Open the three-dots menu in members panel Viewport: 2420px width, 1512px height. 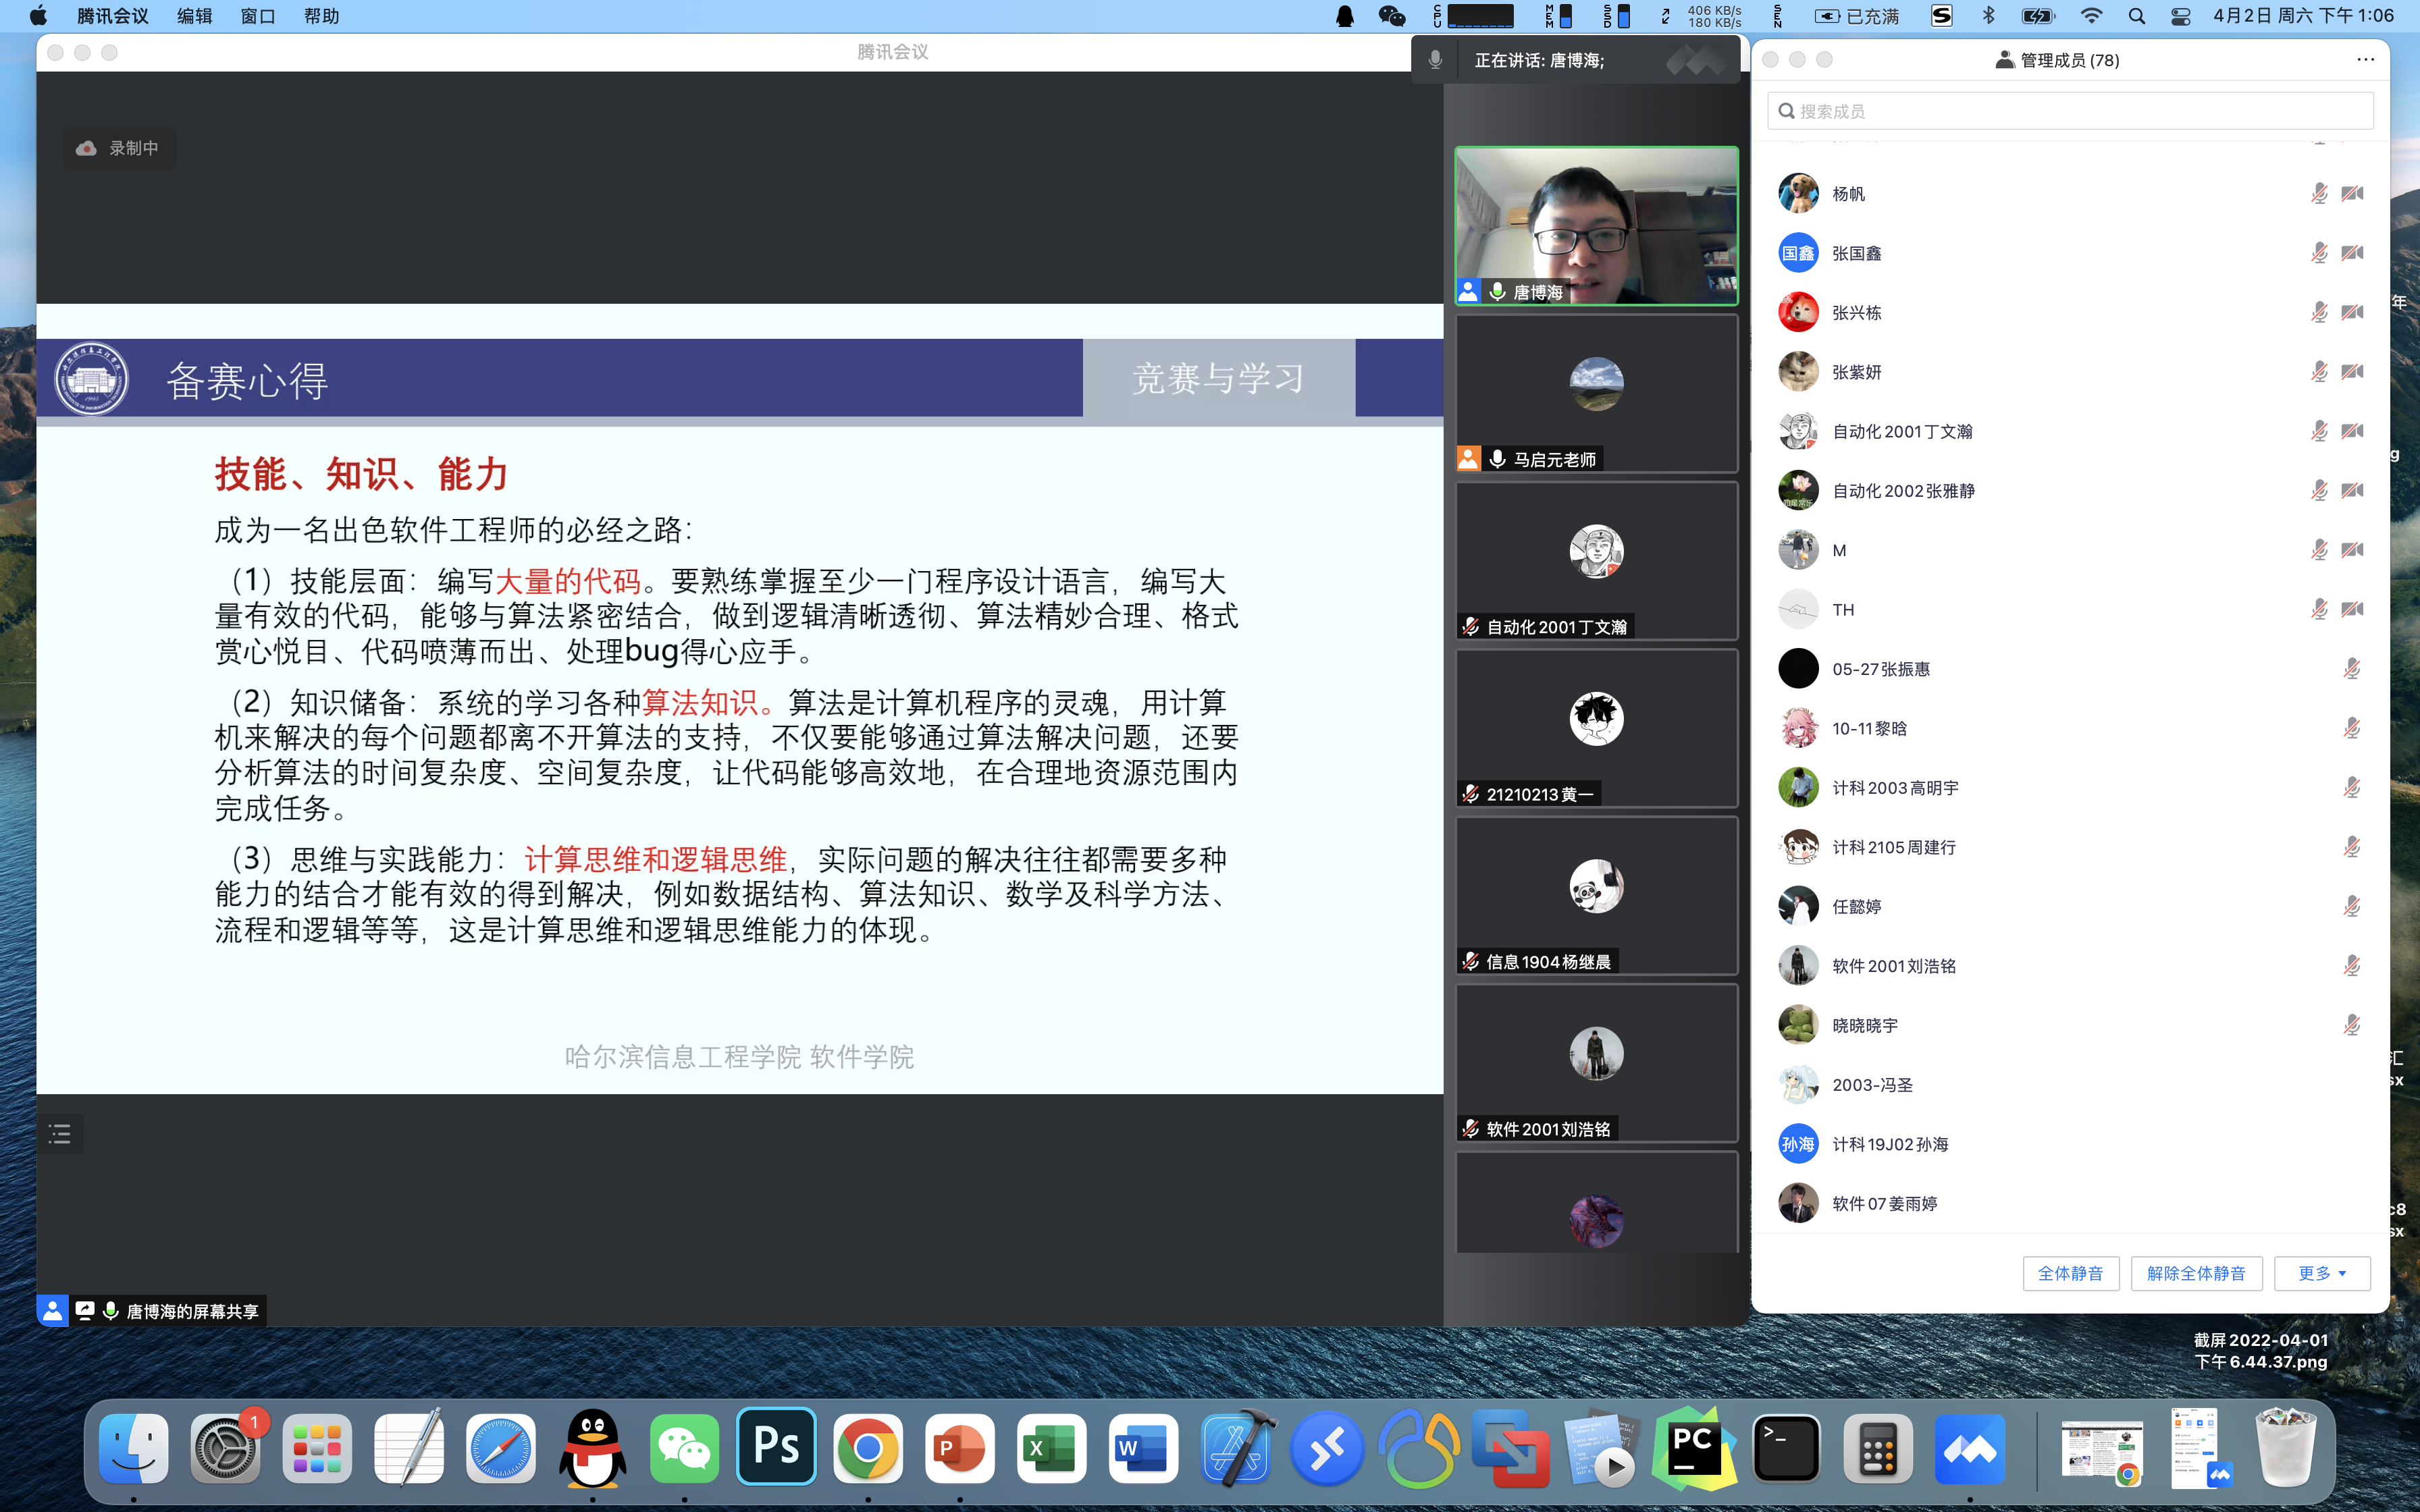tap(2365, 60)
